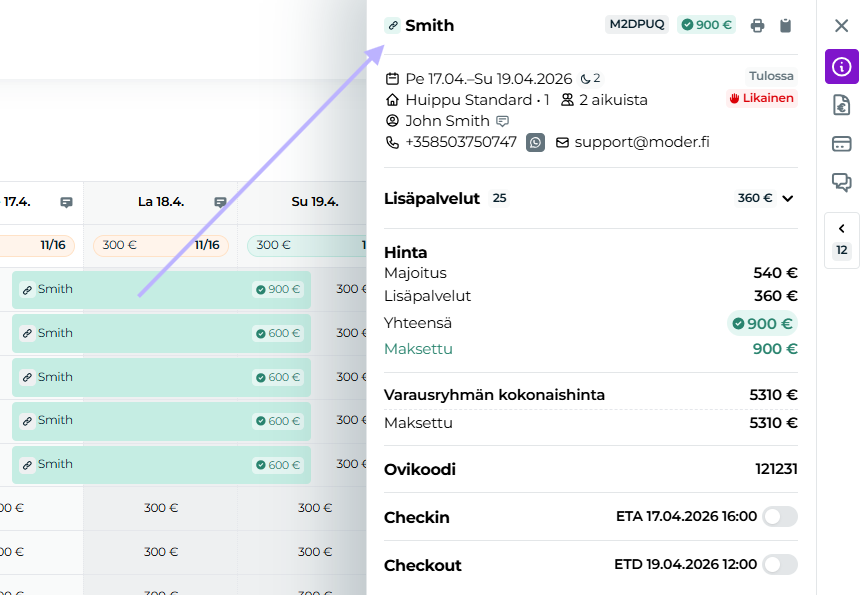
Task: Collapse sidebar using the left chevron above 12
Action: point(841,229)
